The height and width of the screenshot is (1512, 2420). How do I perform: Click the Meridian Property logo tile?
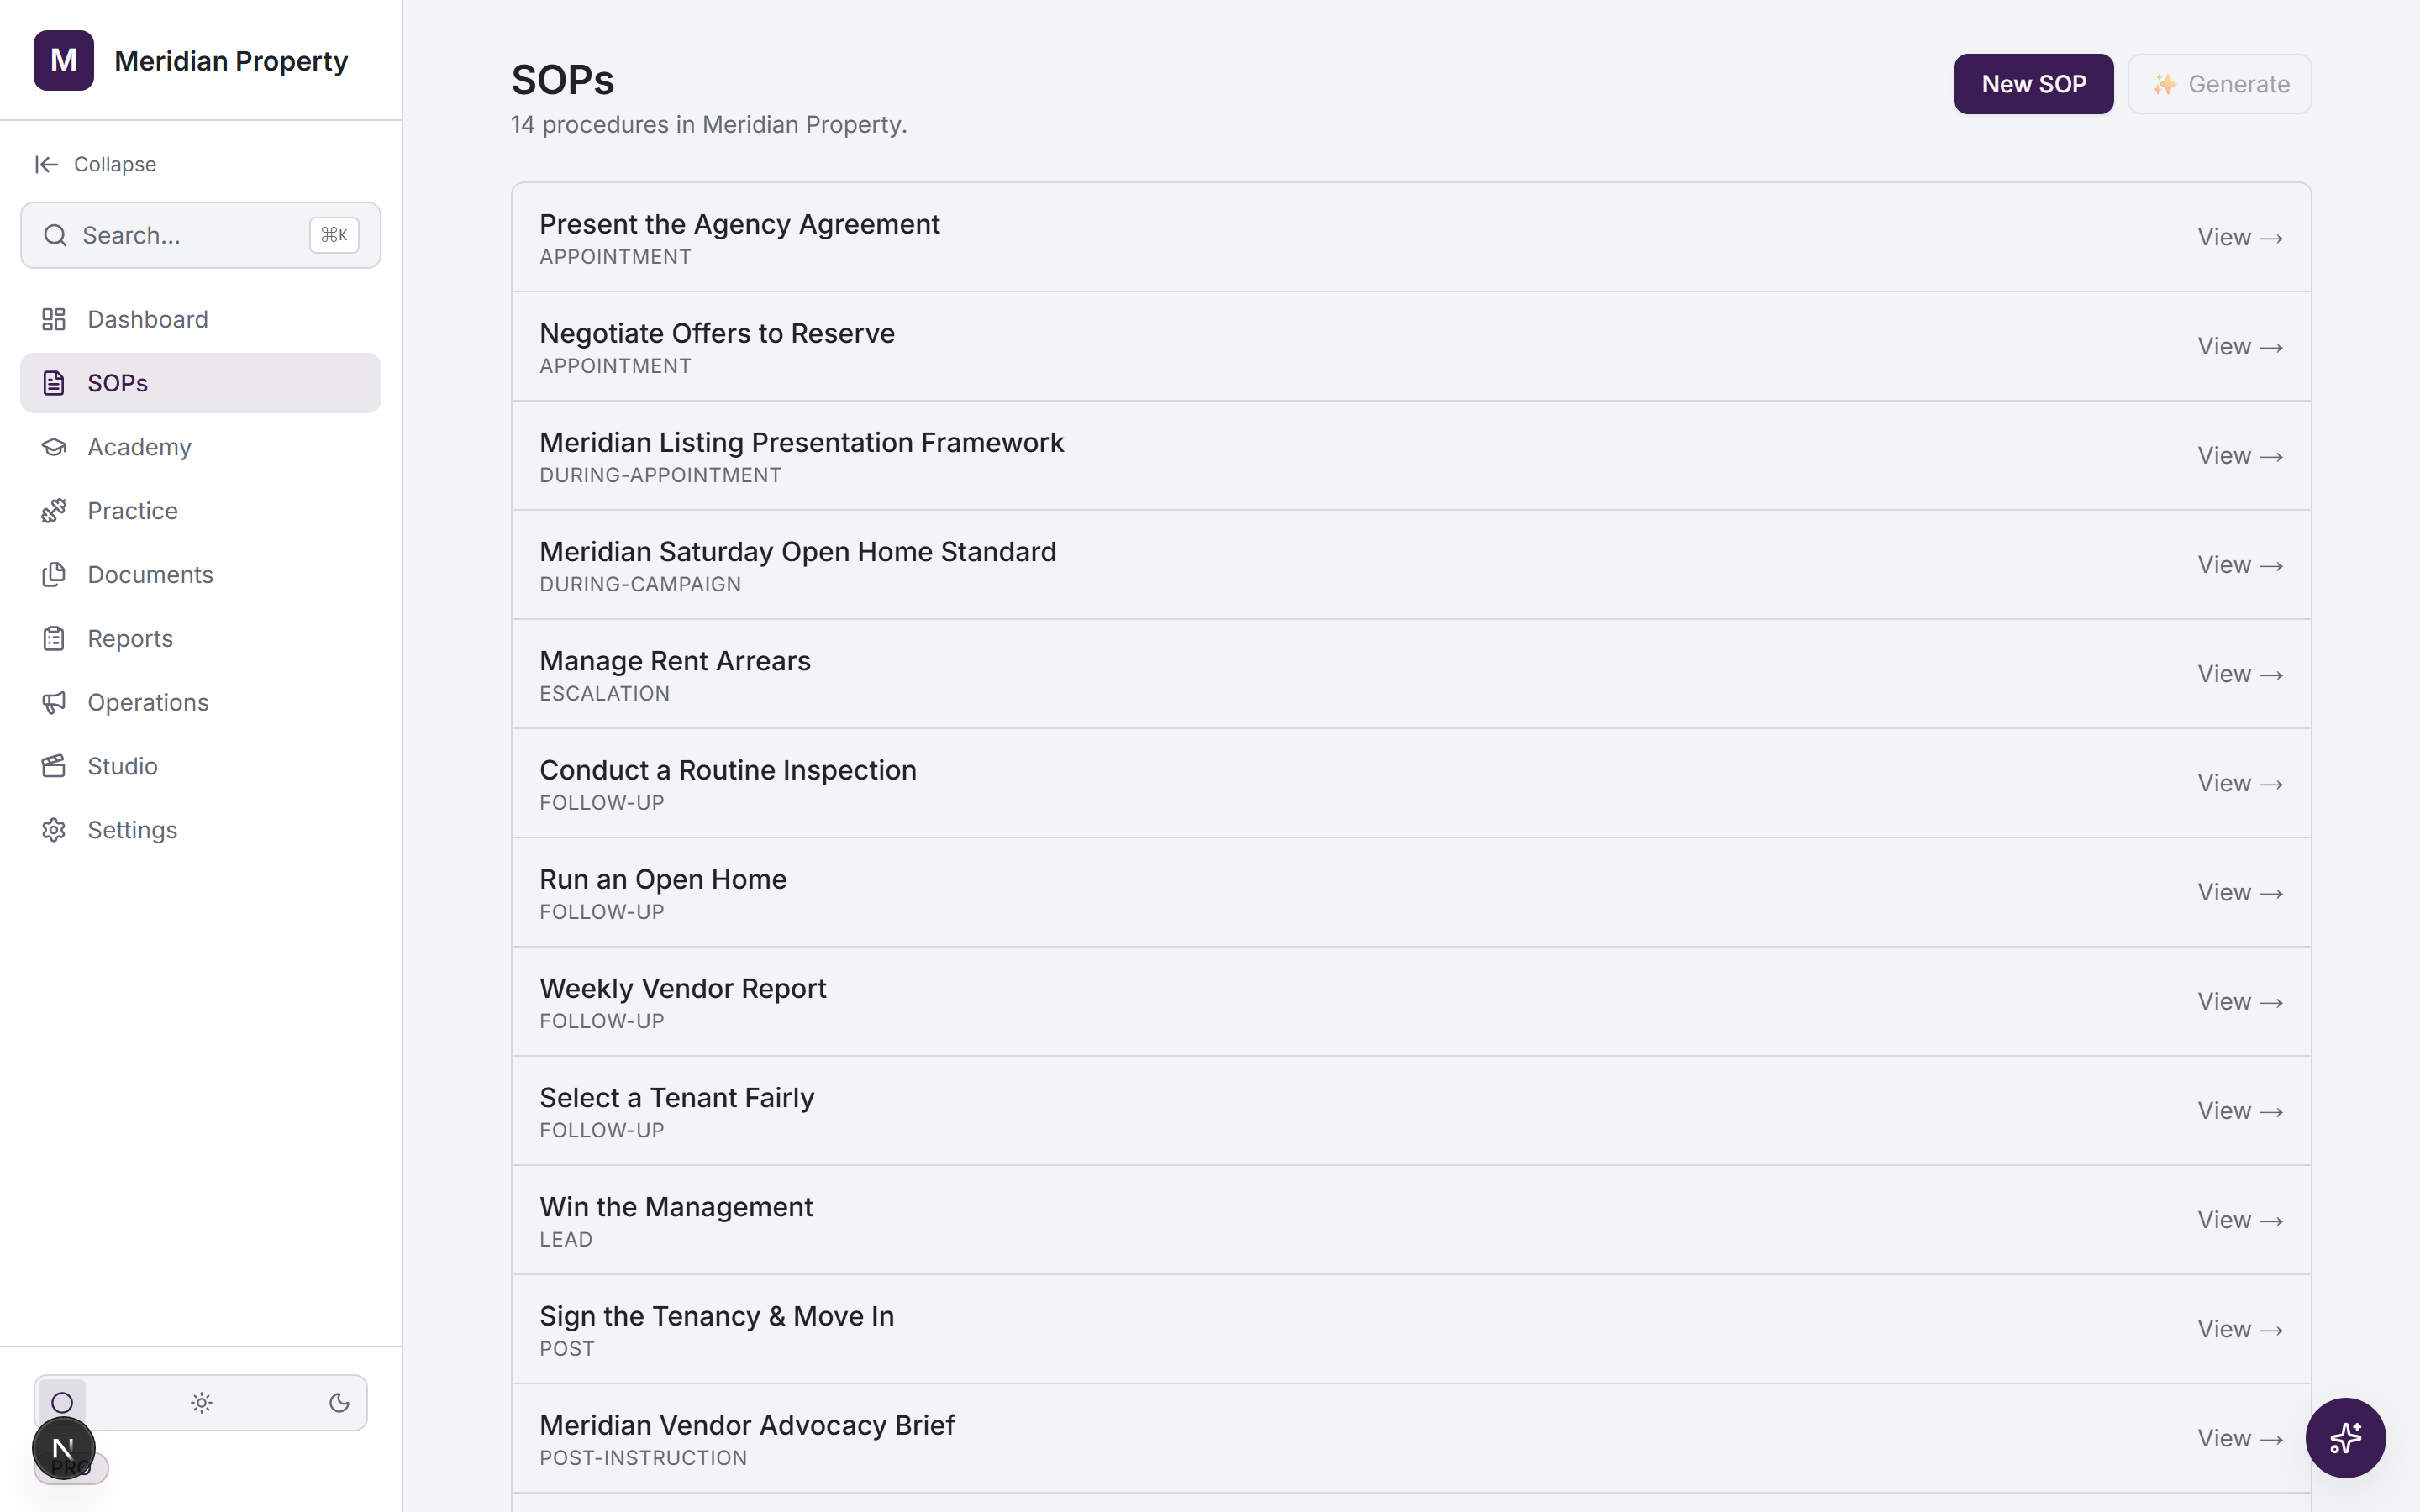point(63,60)
